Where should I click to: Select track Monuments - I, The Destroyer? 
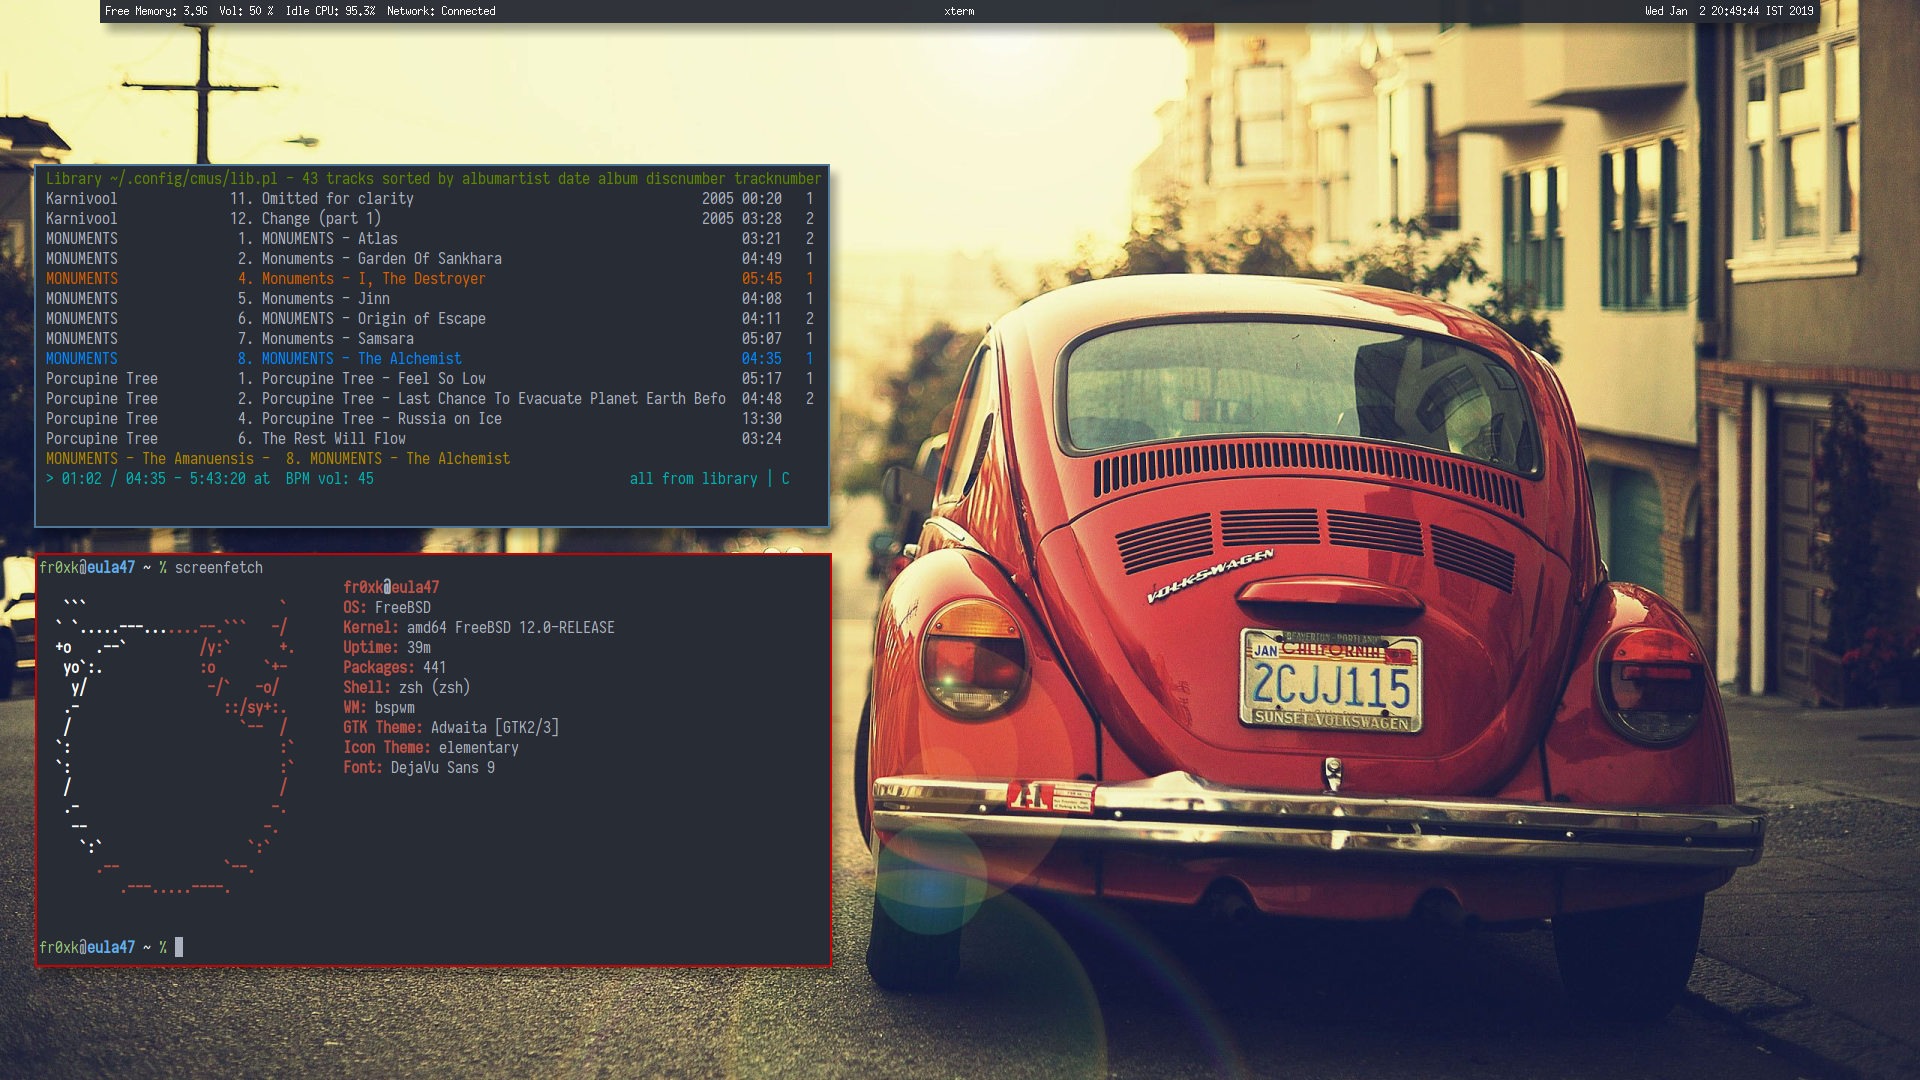[x=372, y=279]
